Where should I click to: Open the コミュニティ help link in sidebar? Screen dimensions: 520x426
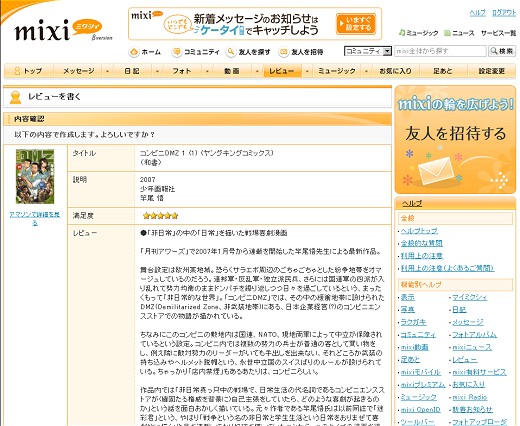(418, 335)
